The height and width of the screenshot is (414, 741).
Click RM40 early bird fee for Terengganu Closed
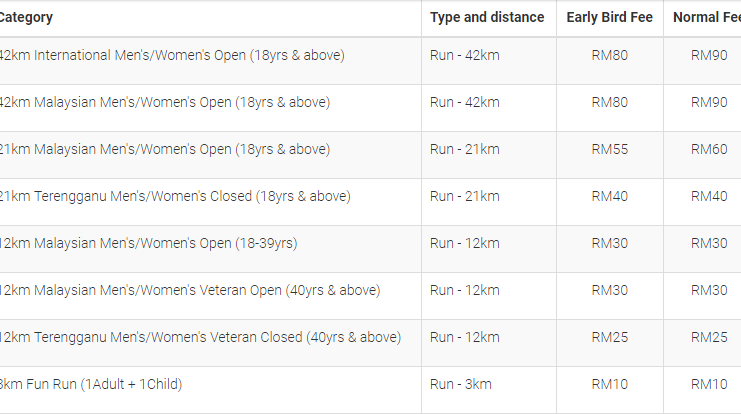coord(610,196)
